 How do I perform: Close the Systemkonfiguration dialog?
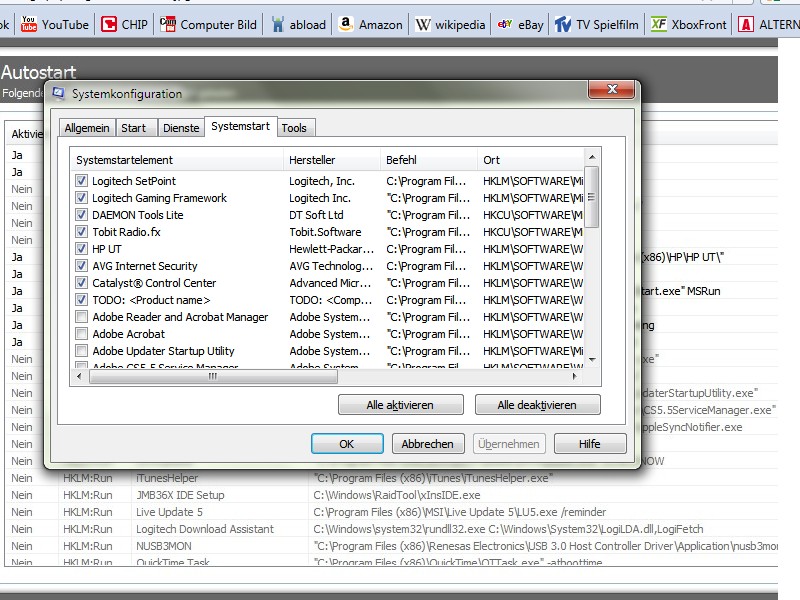pyautogui.click(x=612, y=90)
